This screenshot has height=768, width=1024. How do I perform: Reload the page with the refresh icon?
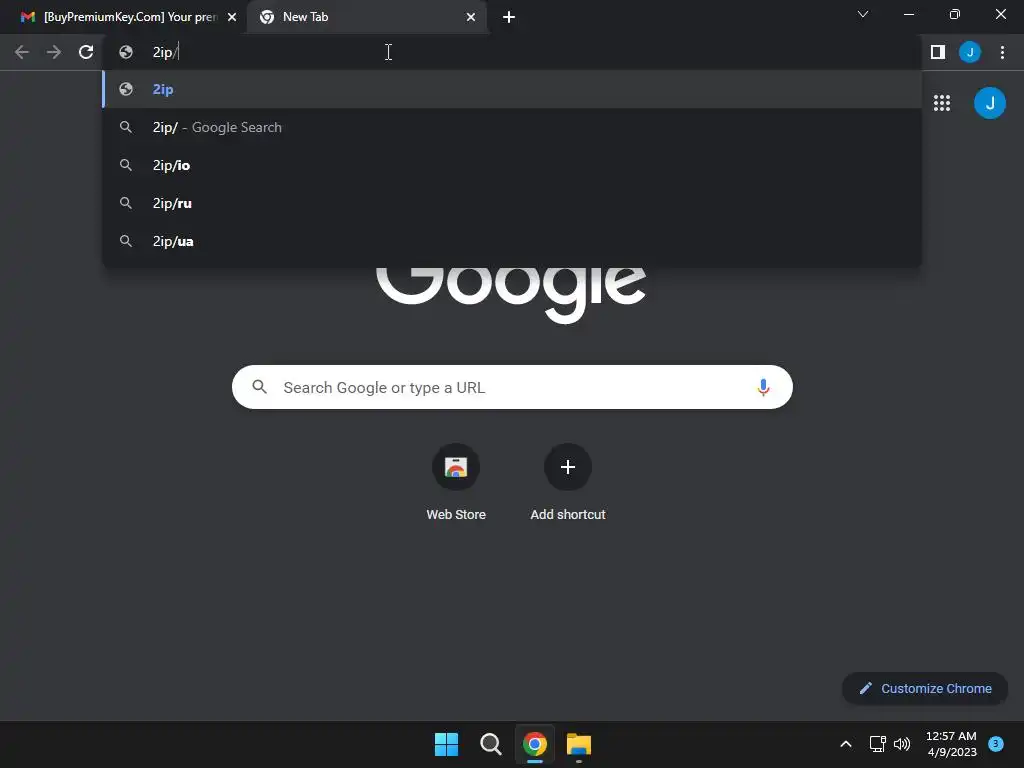[x=86, y=52]
